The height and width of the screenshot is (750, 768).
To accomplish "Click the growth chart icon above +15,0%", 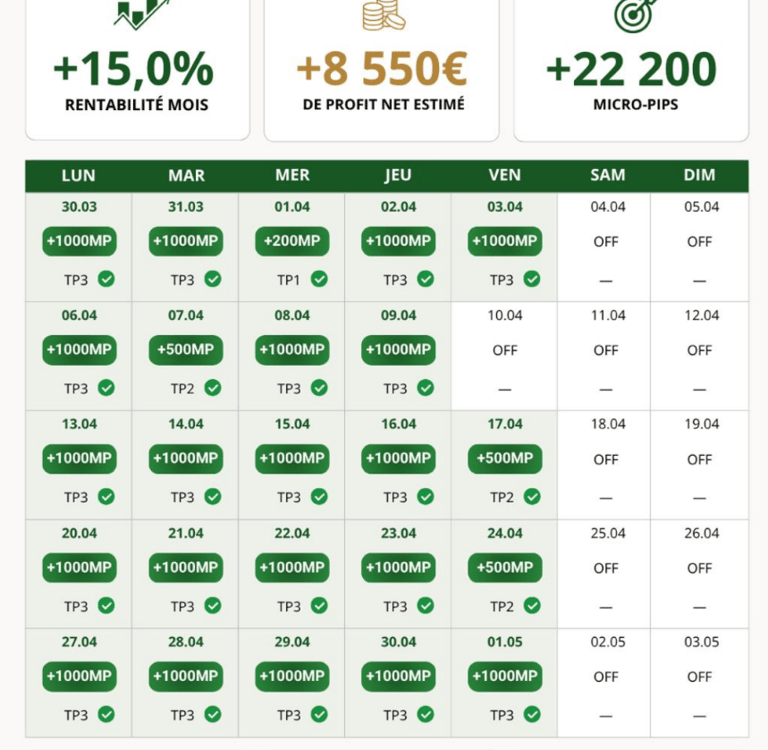I will 142,14.
